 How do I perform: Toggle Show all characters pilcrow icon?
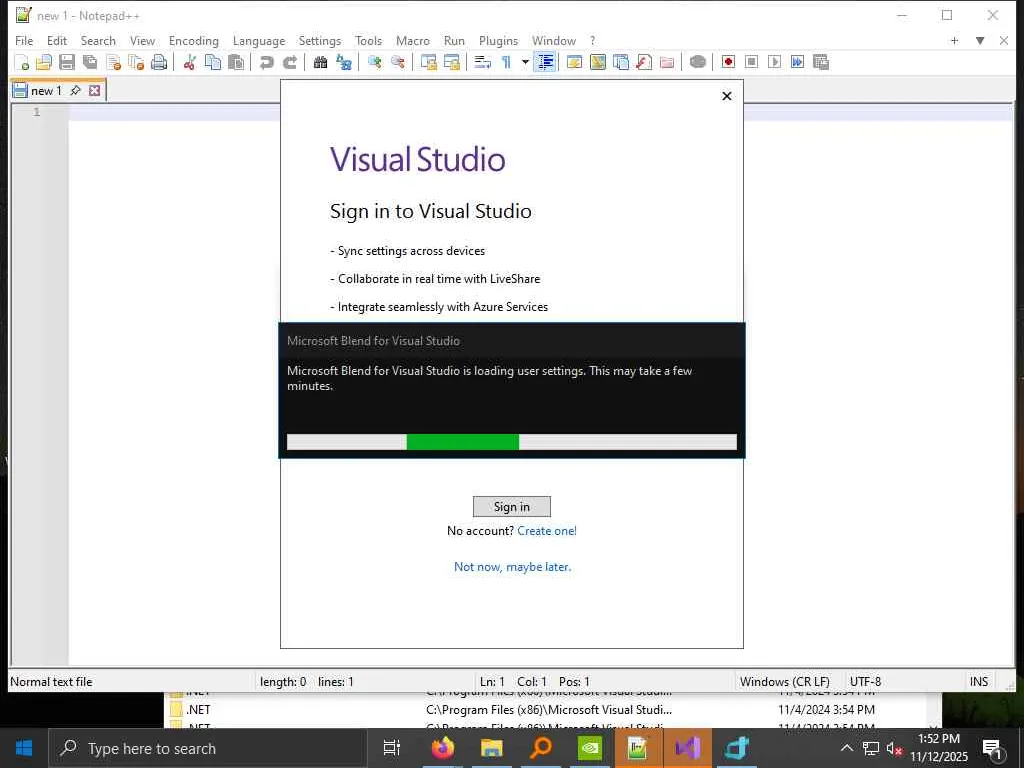(x=506, y=62)
